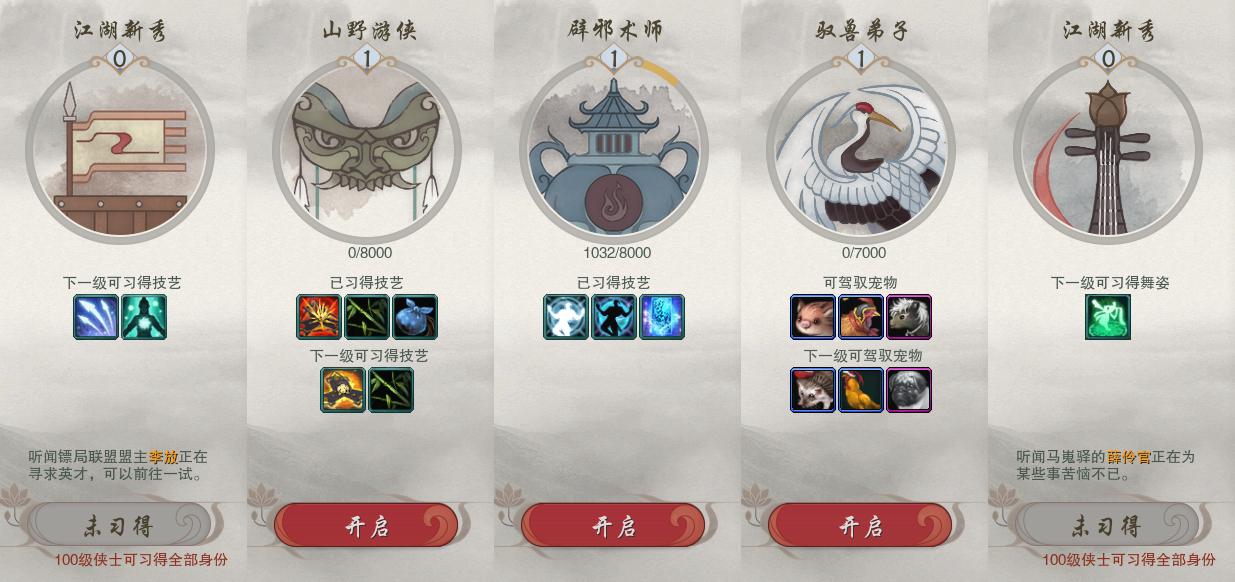Click the 未习得 button below the flag emblem
The height and width of the screenshot is (582, 1235).
(119, 526)
